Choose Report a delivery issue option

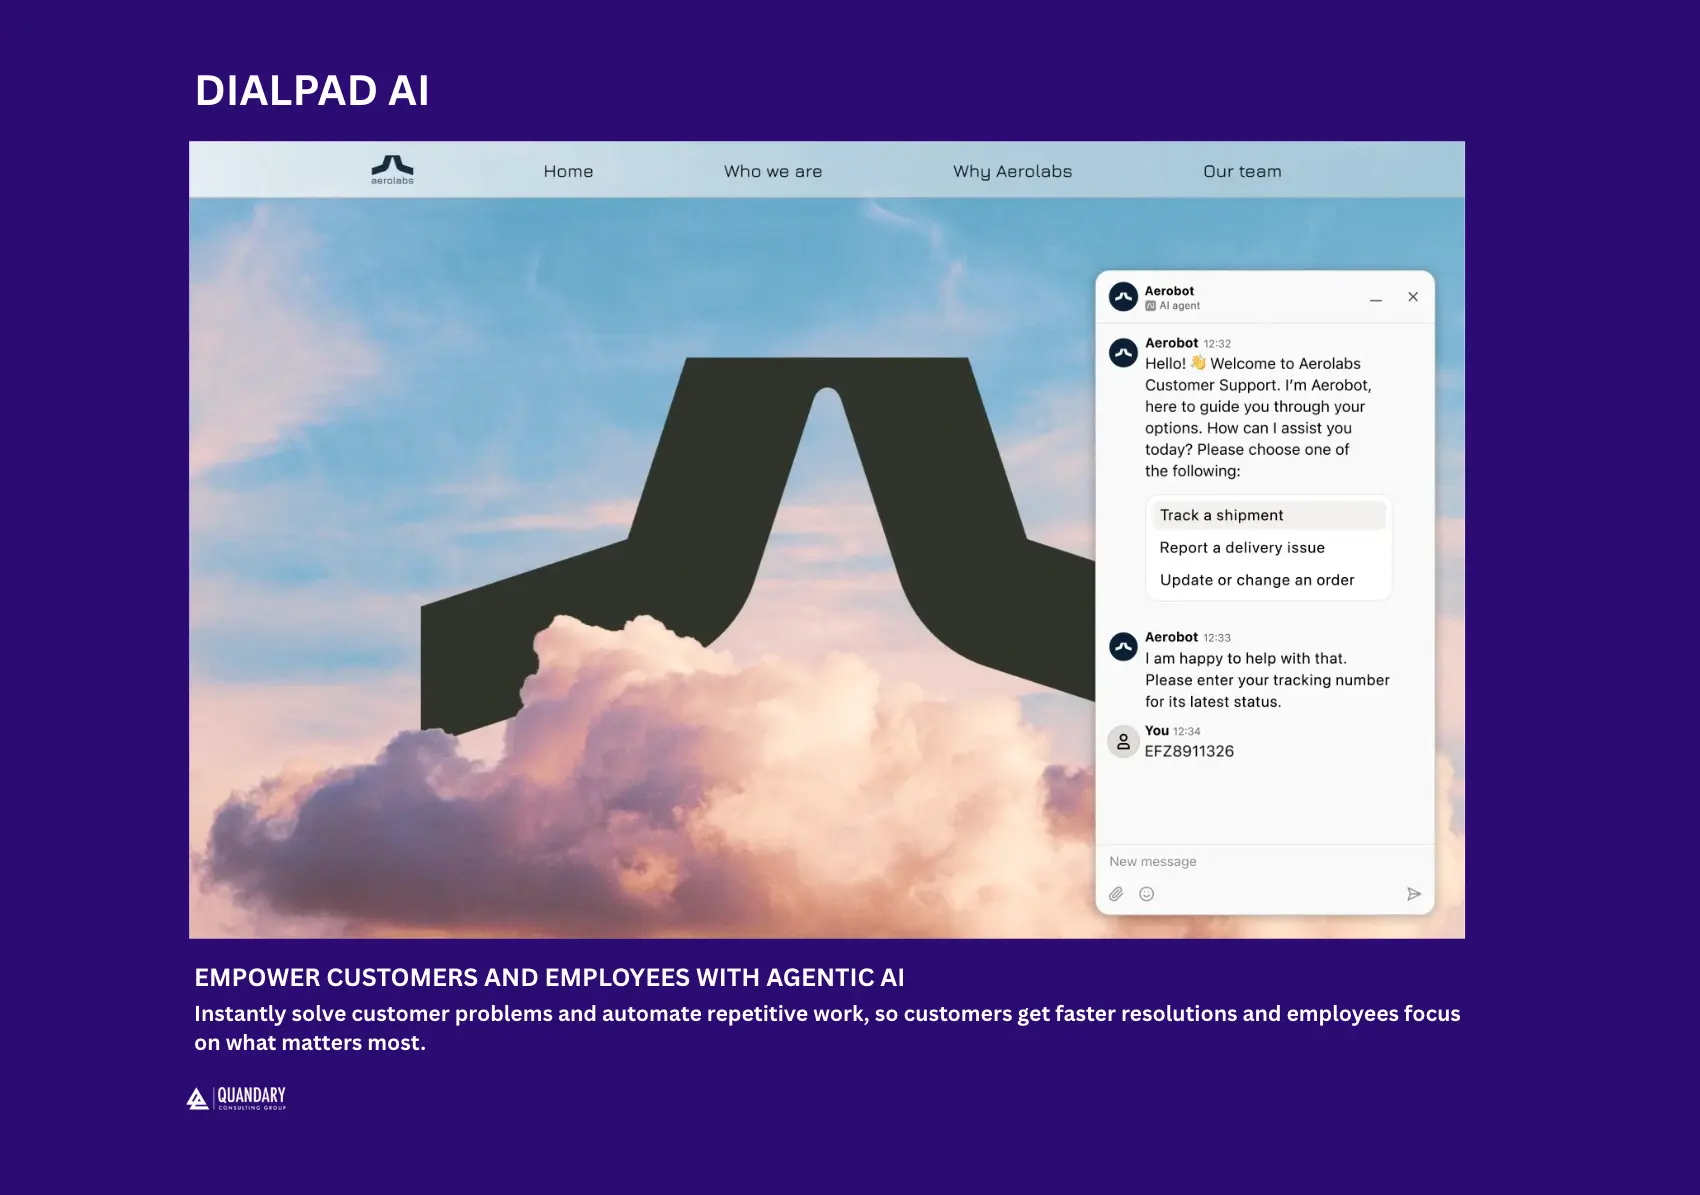point(1267,547)
